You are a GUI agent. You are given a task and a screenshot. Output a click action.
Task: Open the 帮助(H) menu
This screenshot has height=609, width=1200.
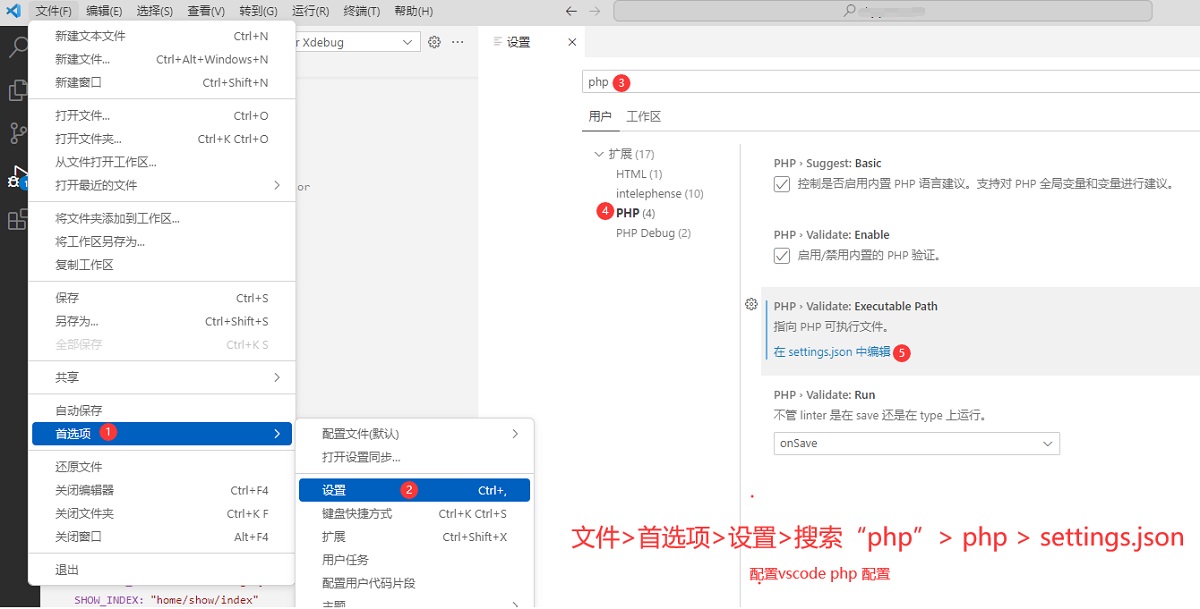click(413, 11)
